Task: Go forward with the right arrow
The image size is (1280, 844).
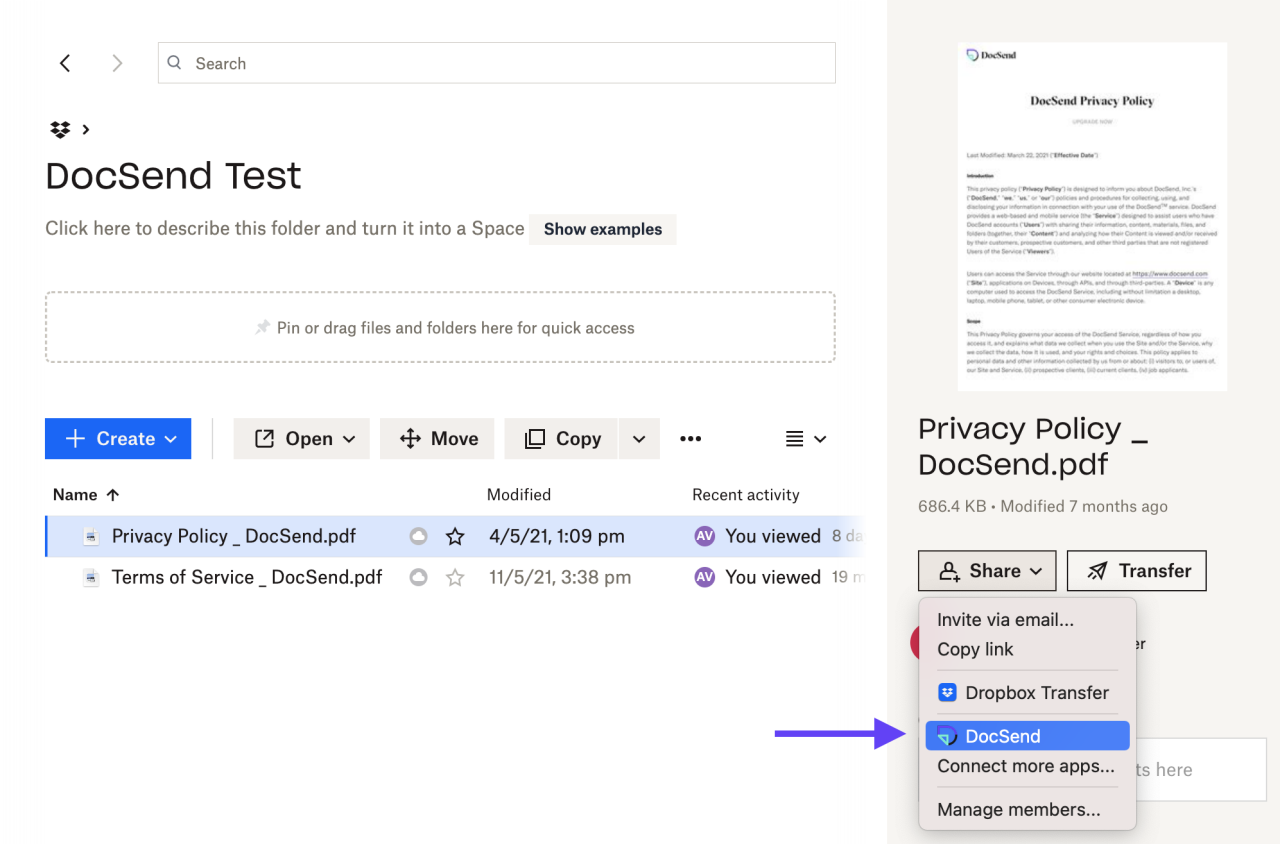Action: click(x=117, y=63)
